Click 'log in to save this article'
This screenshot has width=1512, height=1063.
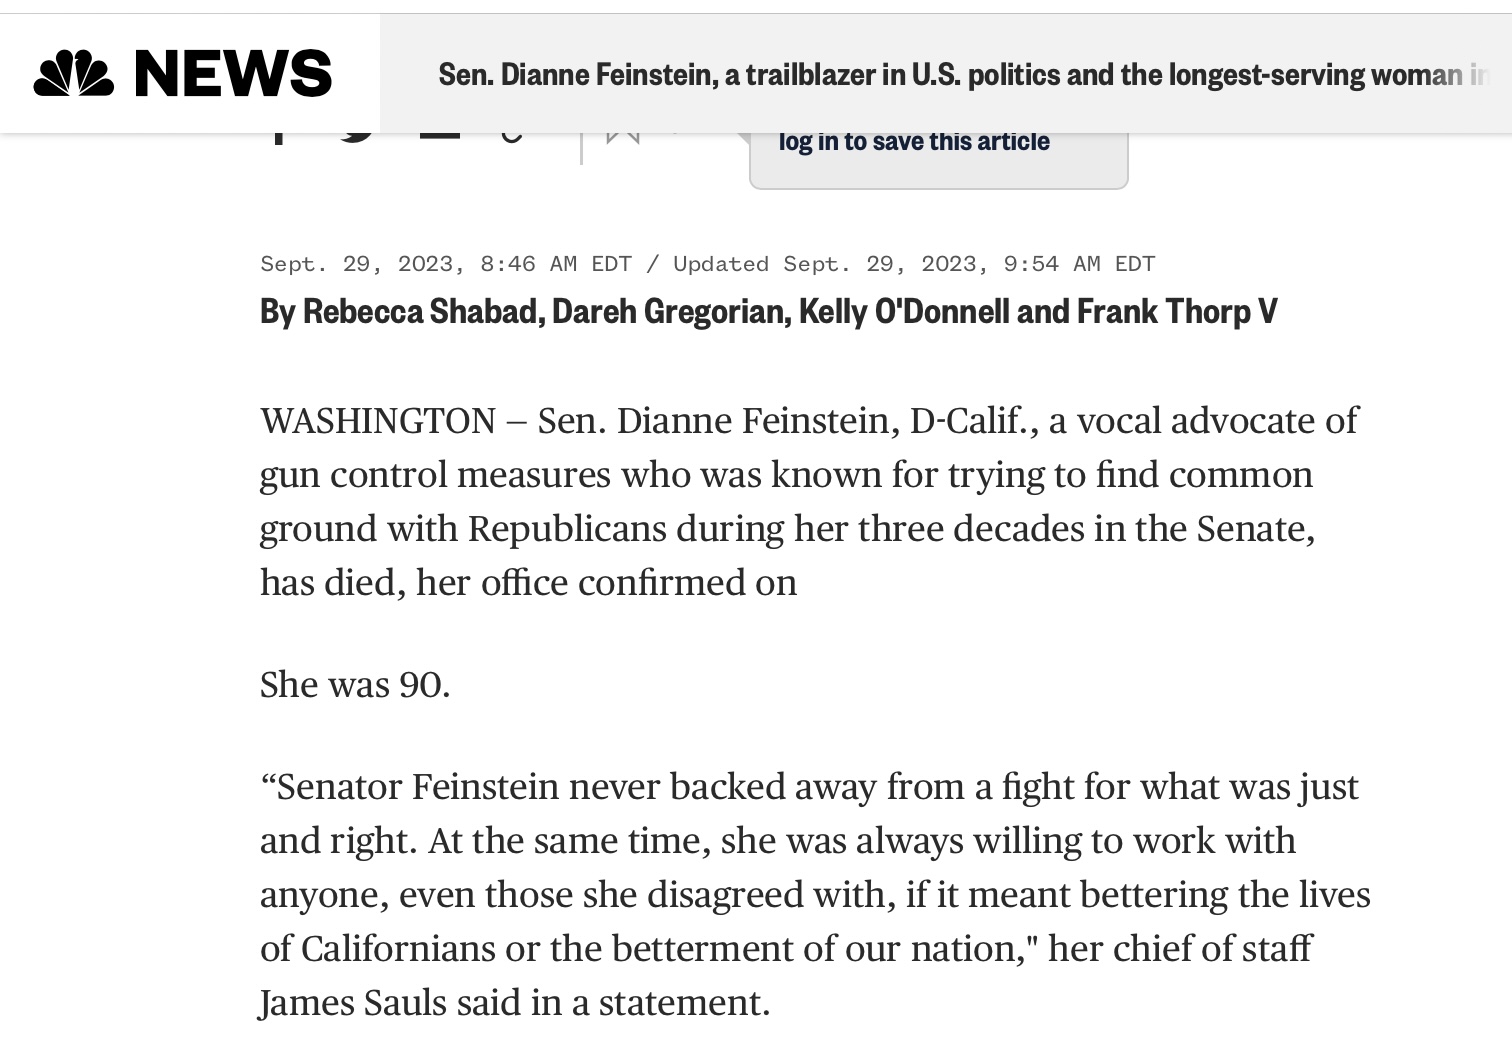(x=914, y=141)
